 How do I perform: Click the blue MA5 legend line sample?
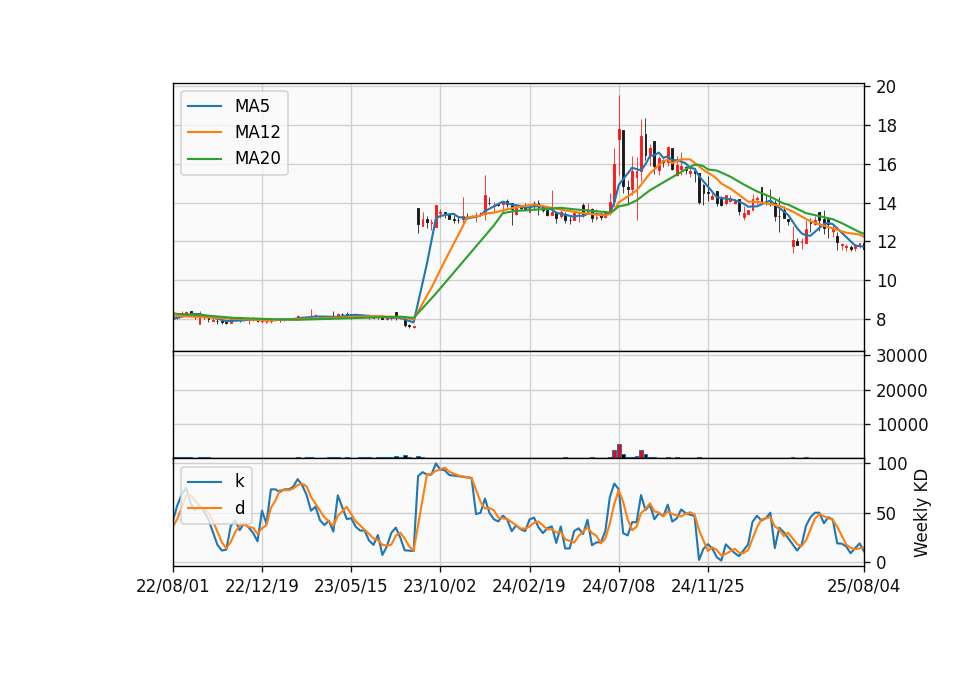point(204,106)
